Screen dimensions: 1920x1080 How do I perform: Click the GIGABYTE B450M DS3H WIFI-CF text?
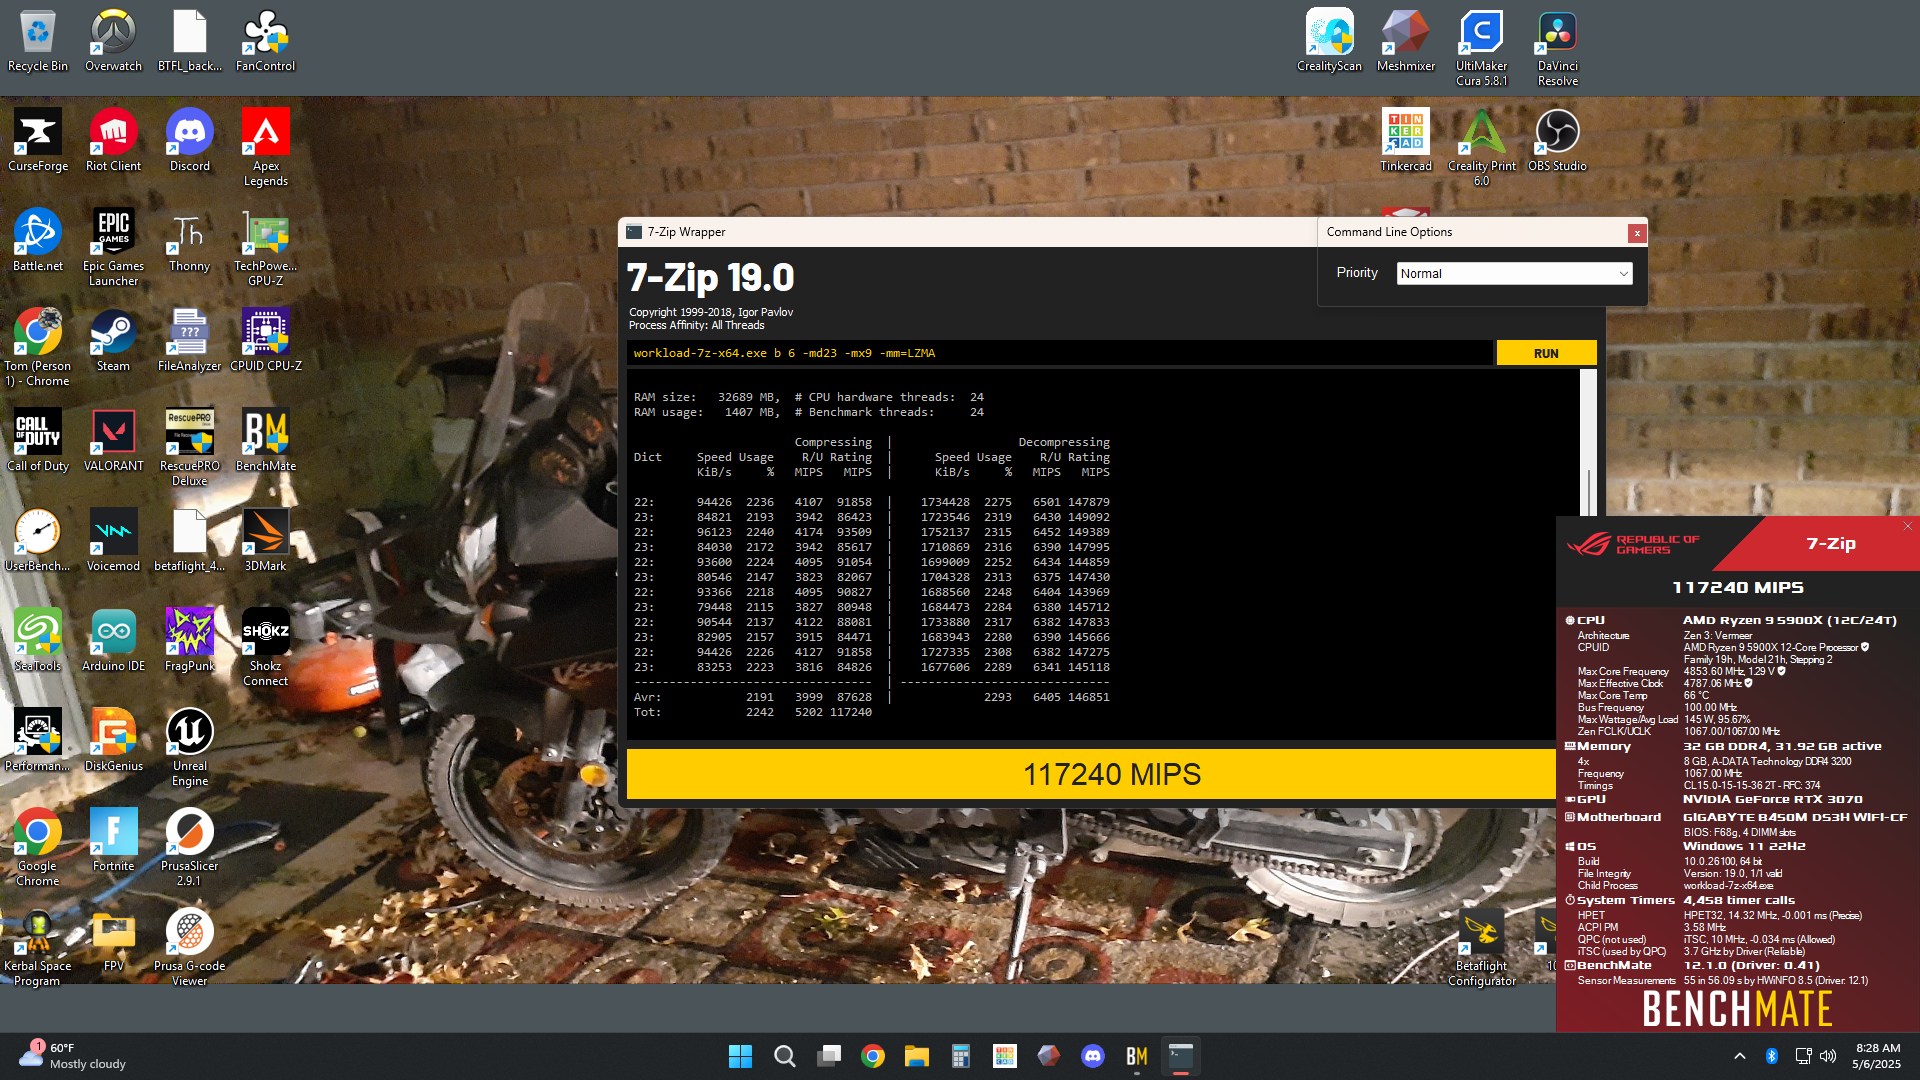pyautogui.click(x=1795, y=817)
